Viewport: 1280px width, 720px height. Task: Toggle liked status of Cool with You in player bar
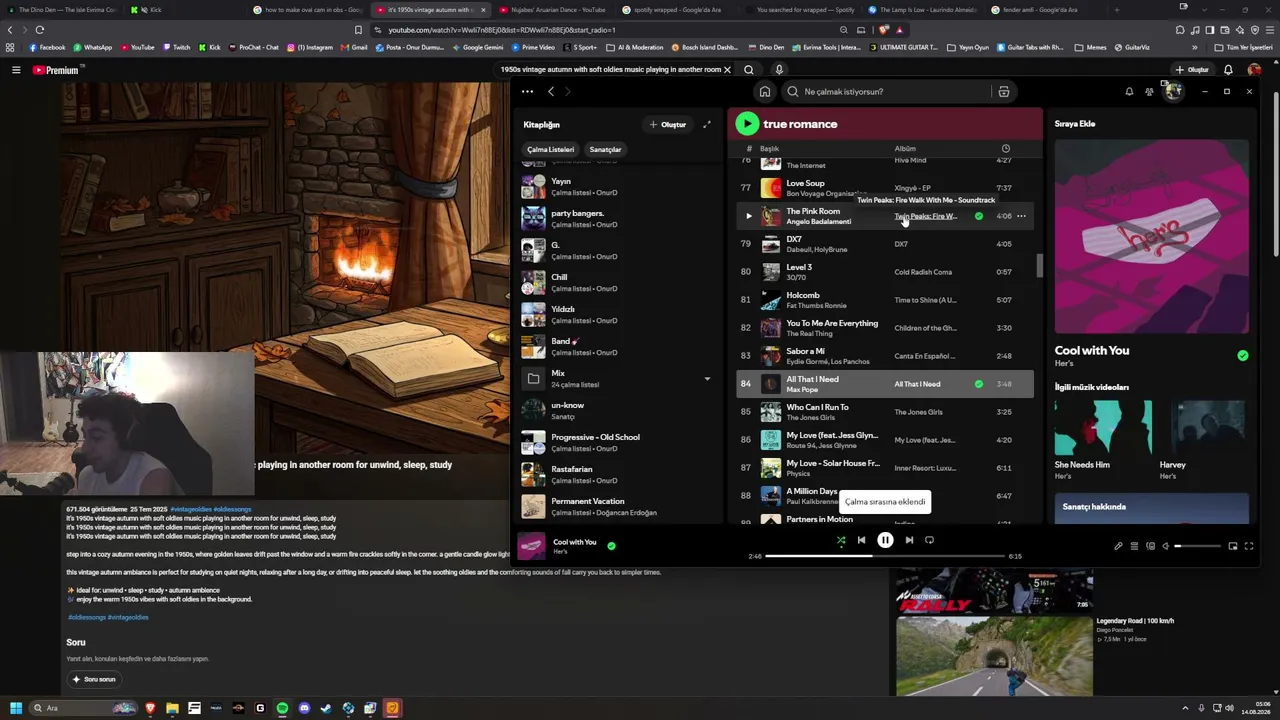coord(611,546)
